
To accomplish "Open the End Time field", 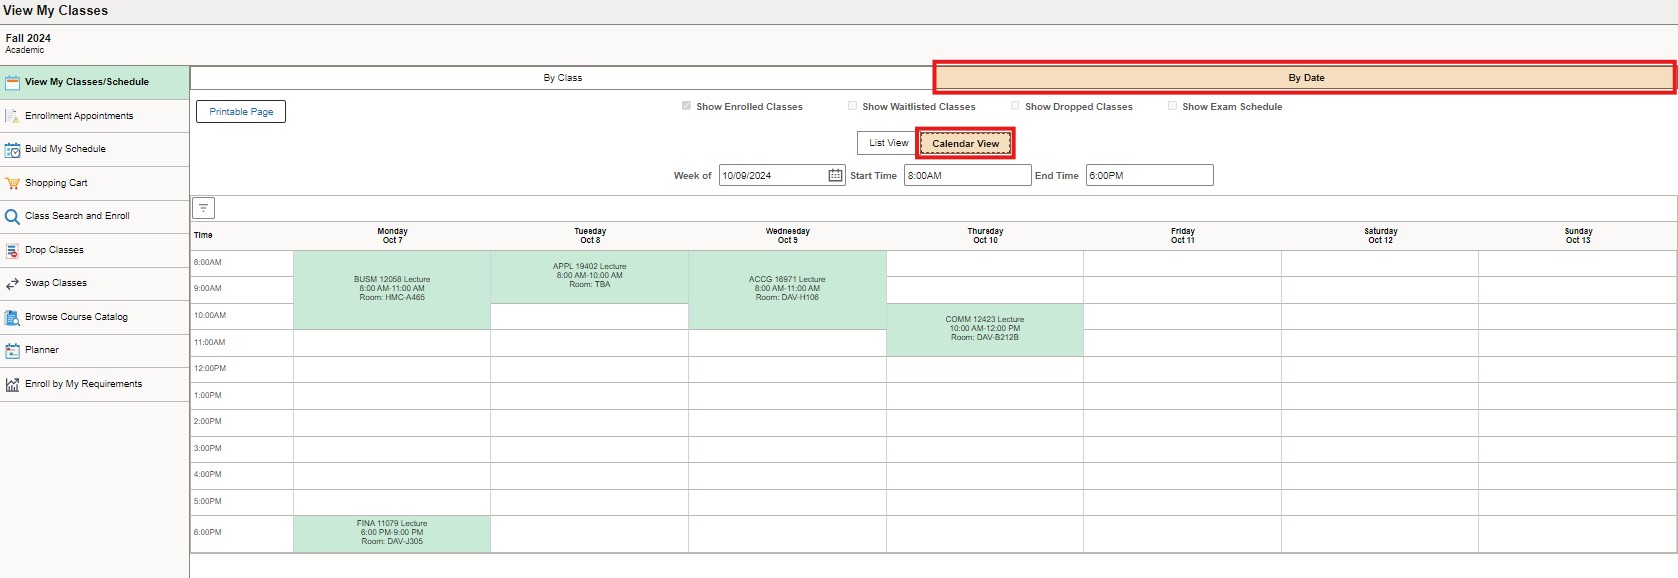I will (1148, 175).
